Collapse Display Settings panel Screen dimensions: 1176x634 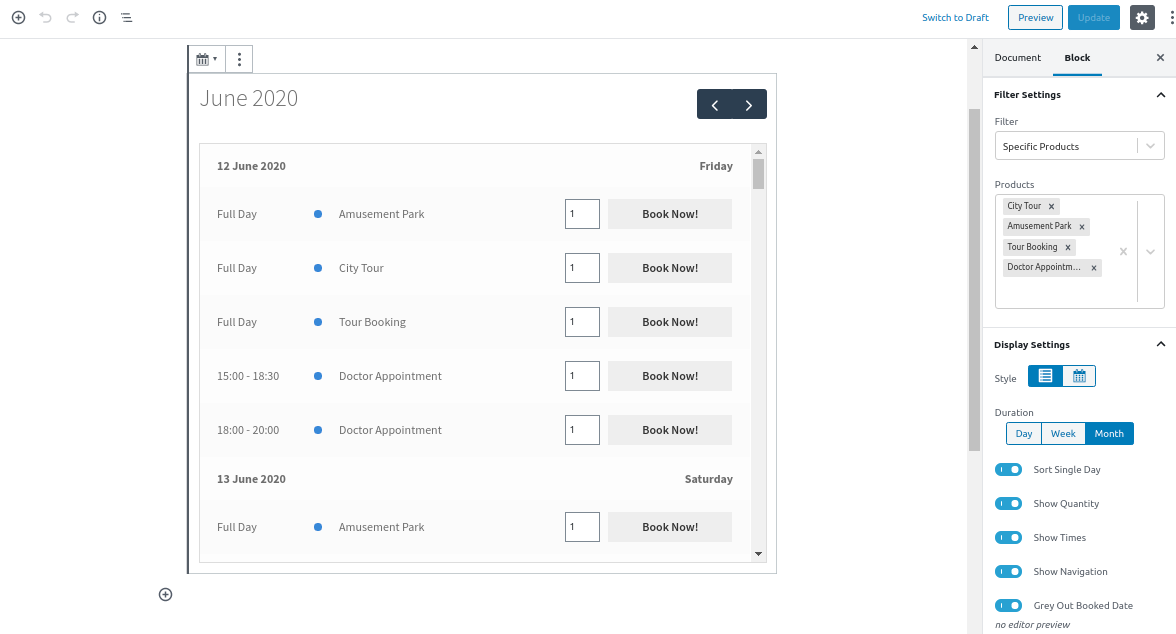[x=1160, y=344]
